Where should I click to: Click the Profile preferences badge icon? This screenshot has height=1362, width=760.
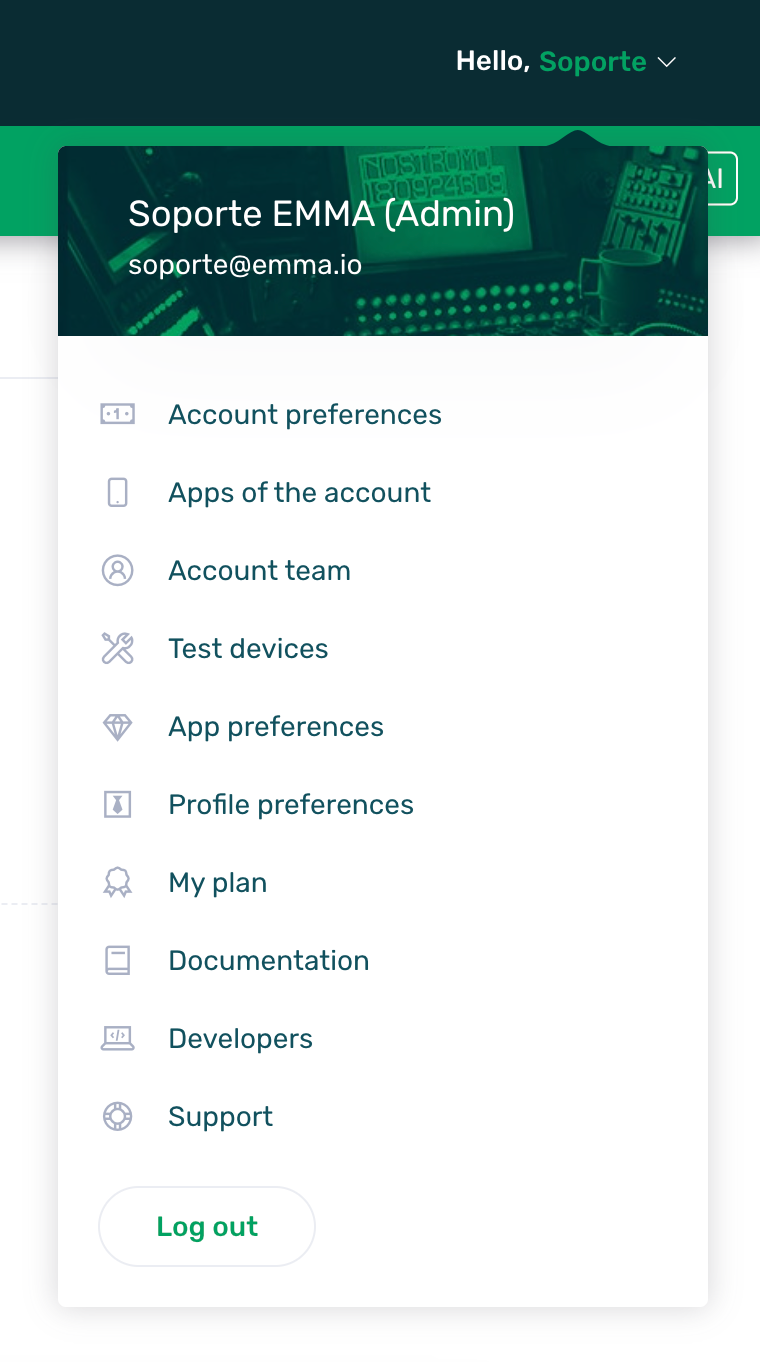[x=117, y=804]
